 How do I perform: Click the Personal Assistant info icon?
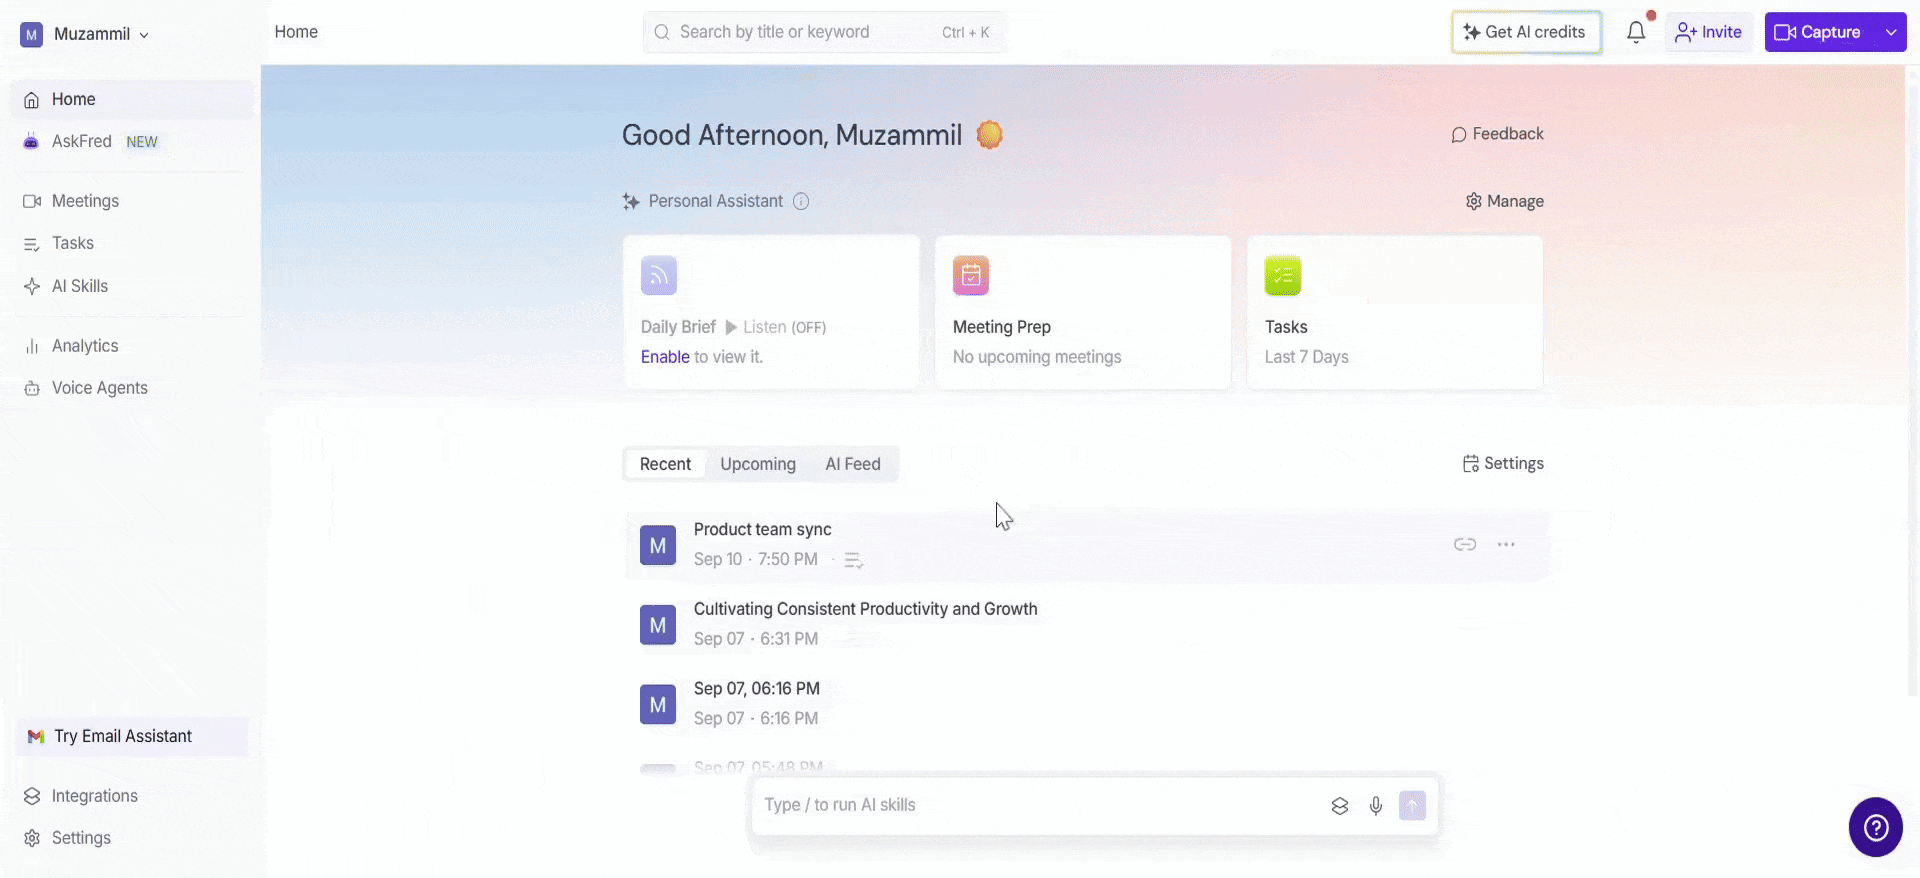pos(801,201)
